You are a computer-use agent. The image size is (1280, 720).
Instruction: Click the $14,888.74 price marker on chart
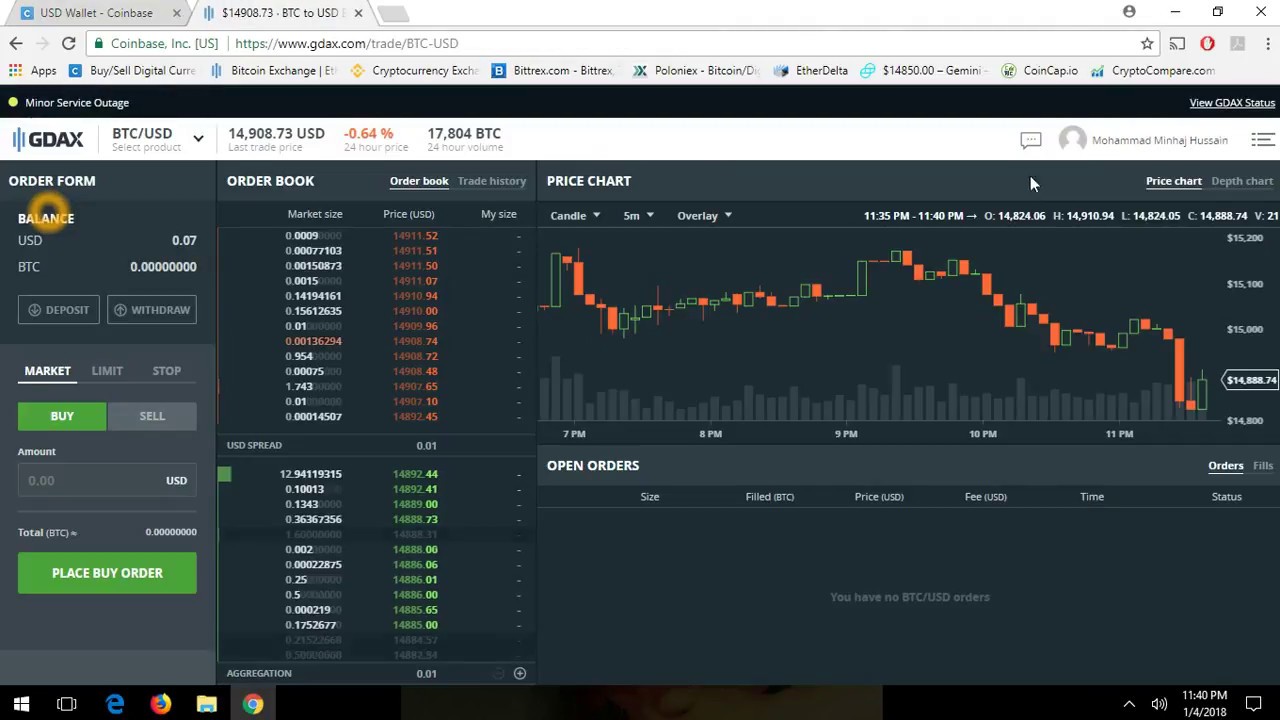pyautogui.click(x=1250, y=380)
